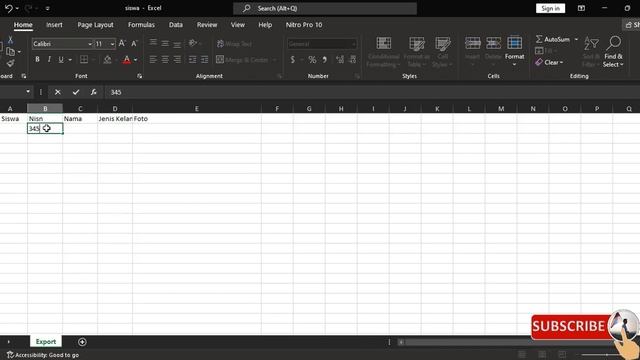Click the Copy icon
Viewport: 640px width, 360px height.
click(11, 52)
